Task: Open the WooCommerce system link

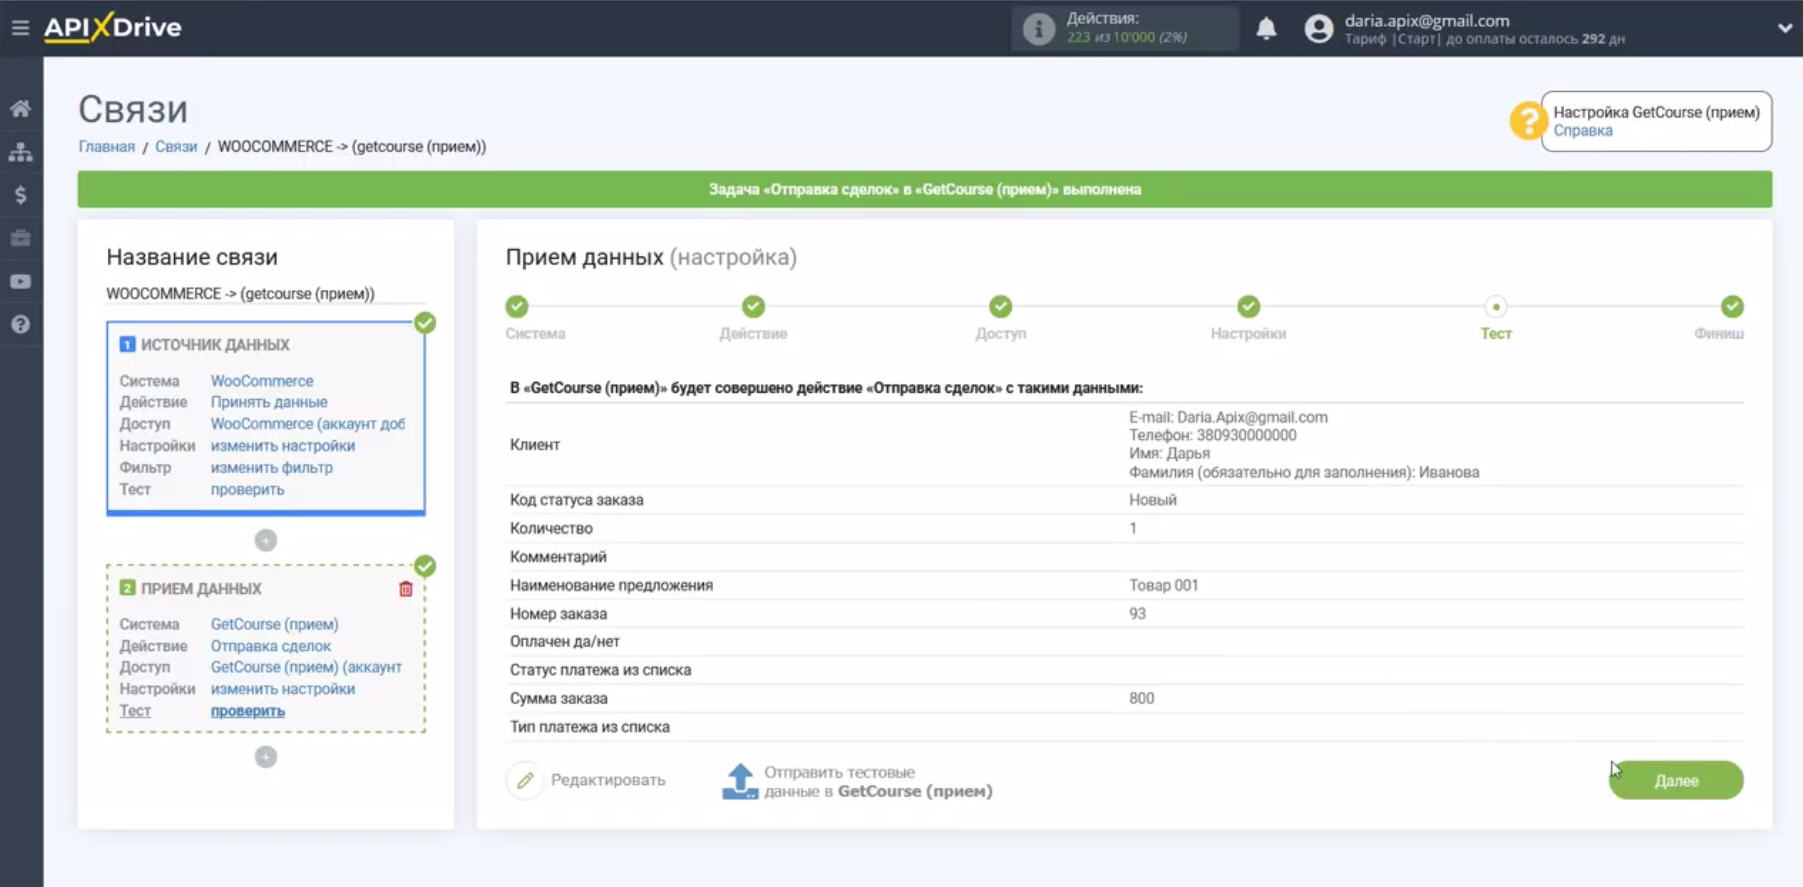Action: click(262, 381)
